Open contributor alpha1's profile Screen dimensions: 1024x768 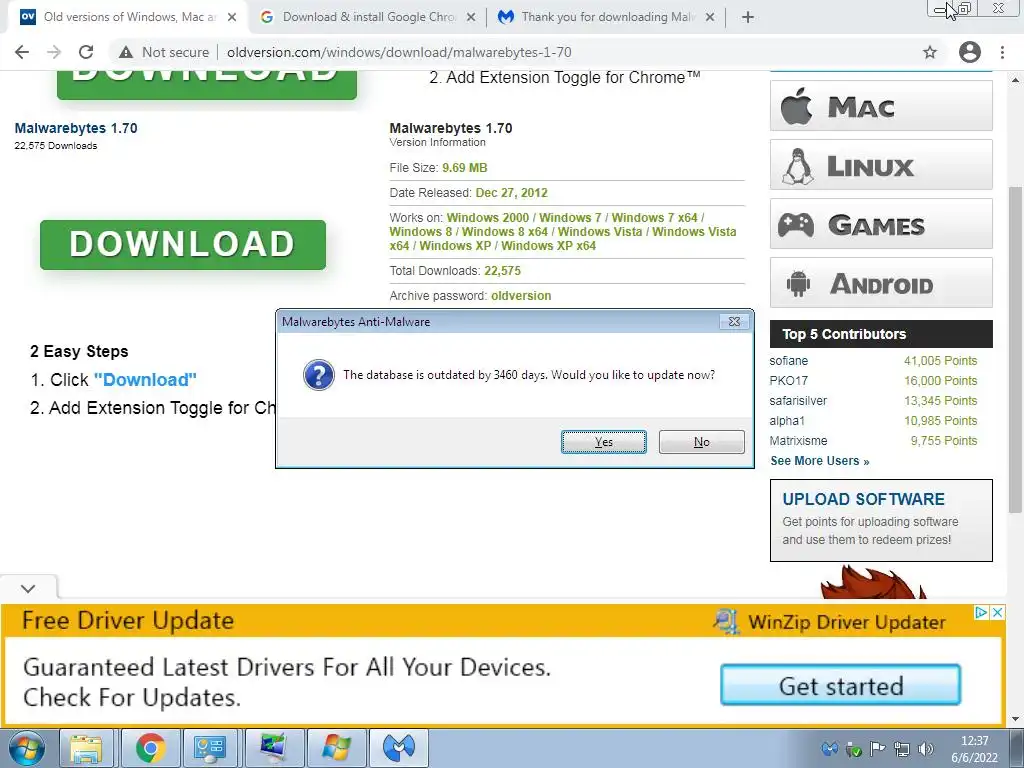(x=787, y=421)
